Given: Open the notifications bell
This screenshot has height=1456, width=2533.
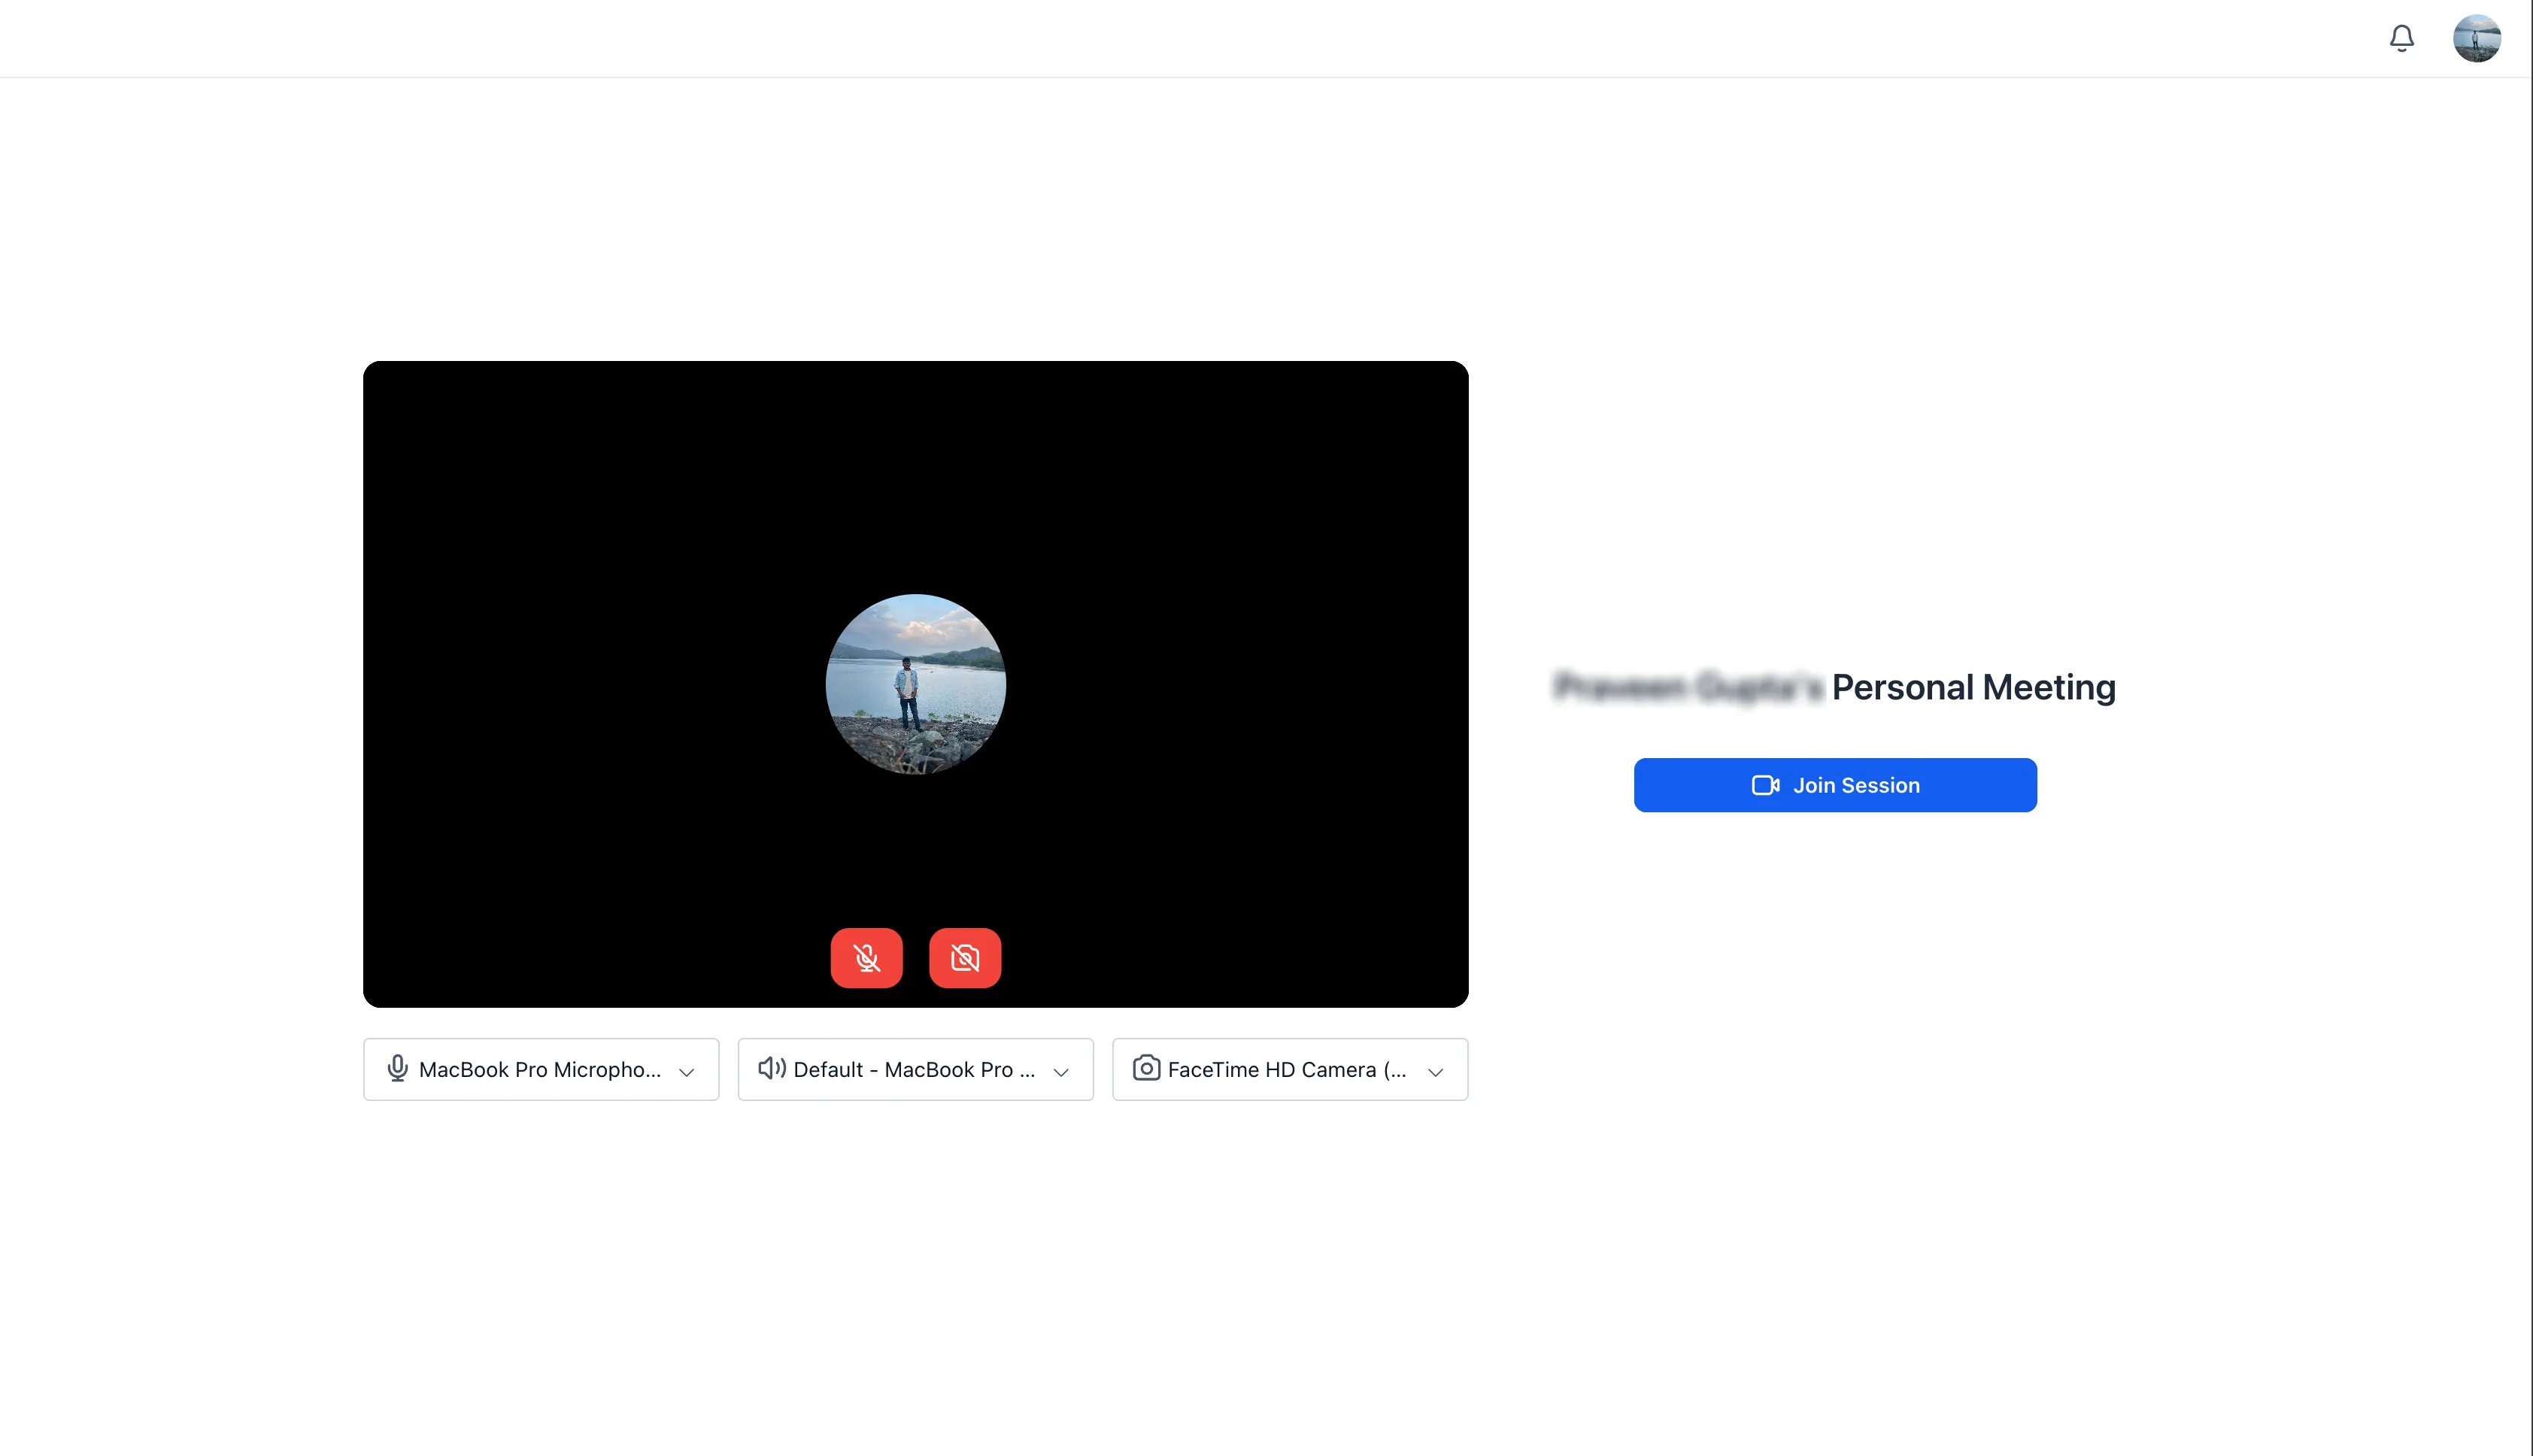Looking at the screenshot, I should tap(2401, 38).
